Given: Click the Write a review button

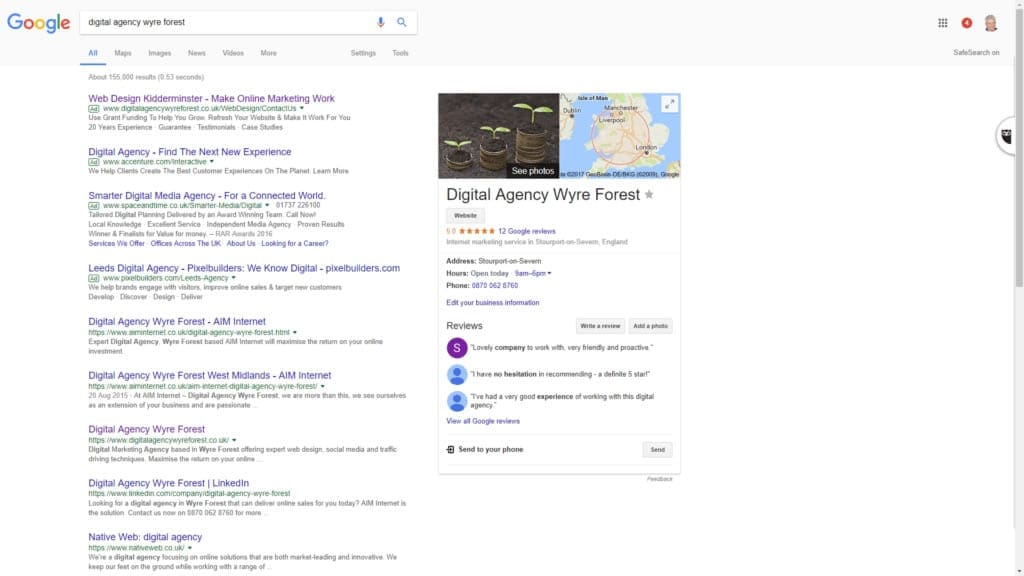Looking at the screenshot, I should point(600,326).
